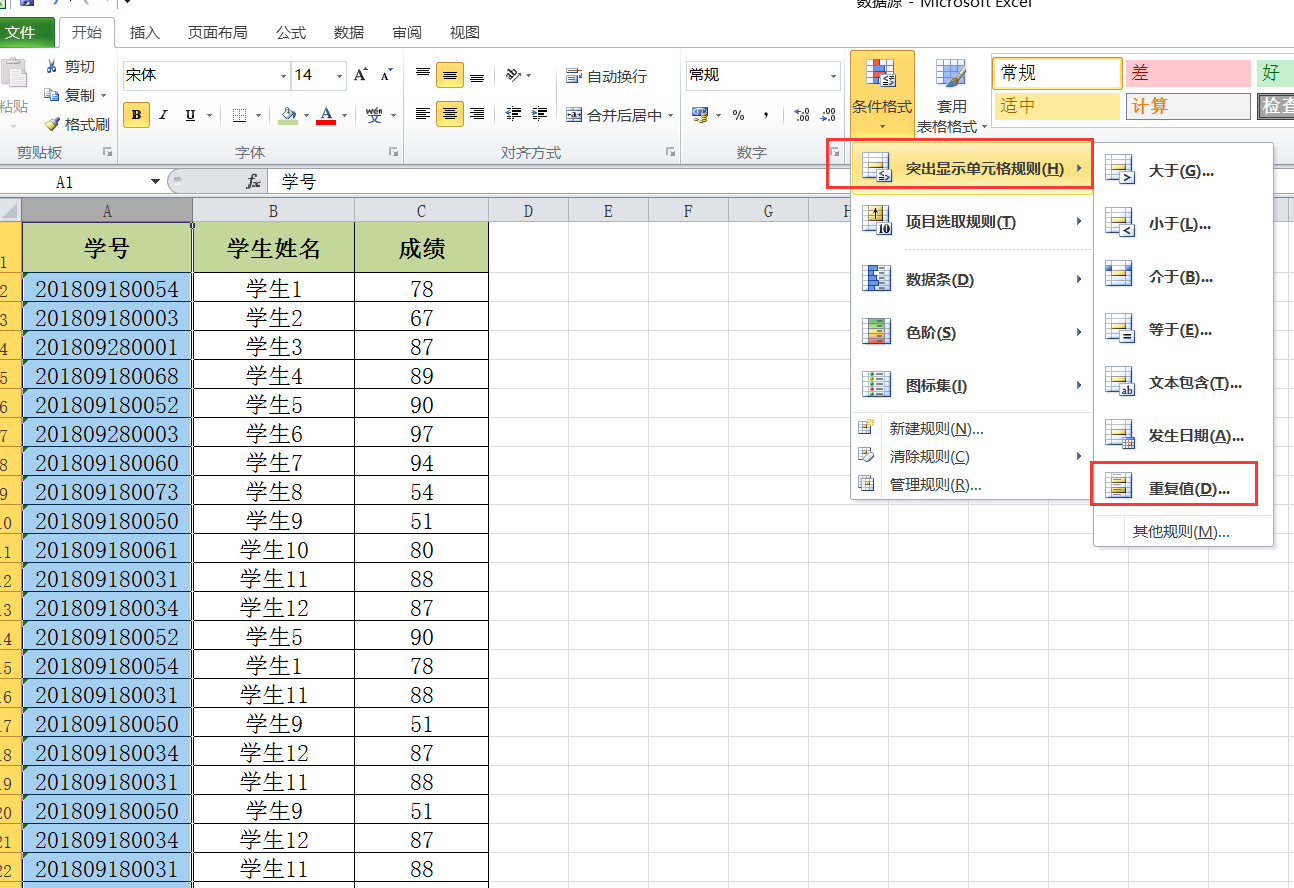Toggle underline formatting
The image size is (1294, 888).
click(190, 115)
